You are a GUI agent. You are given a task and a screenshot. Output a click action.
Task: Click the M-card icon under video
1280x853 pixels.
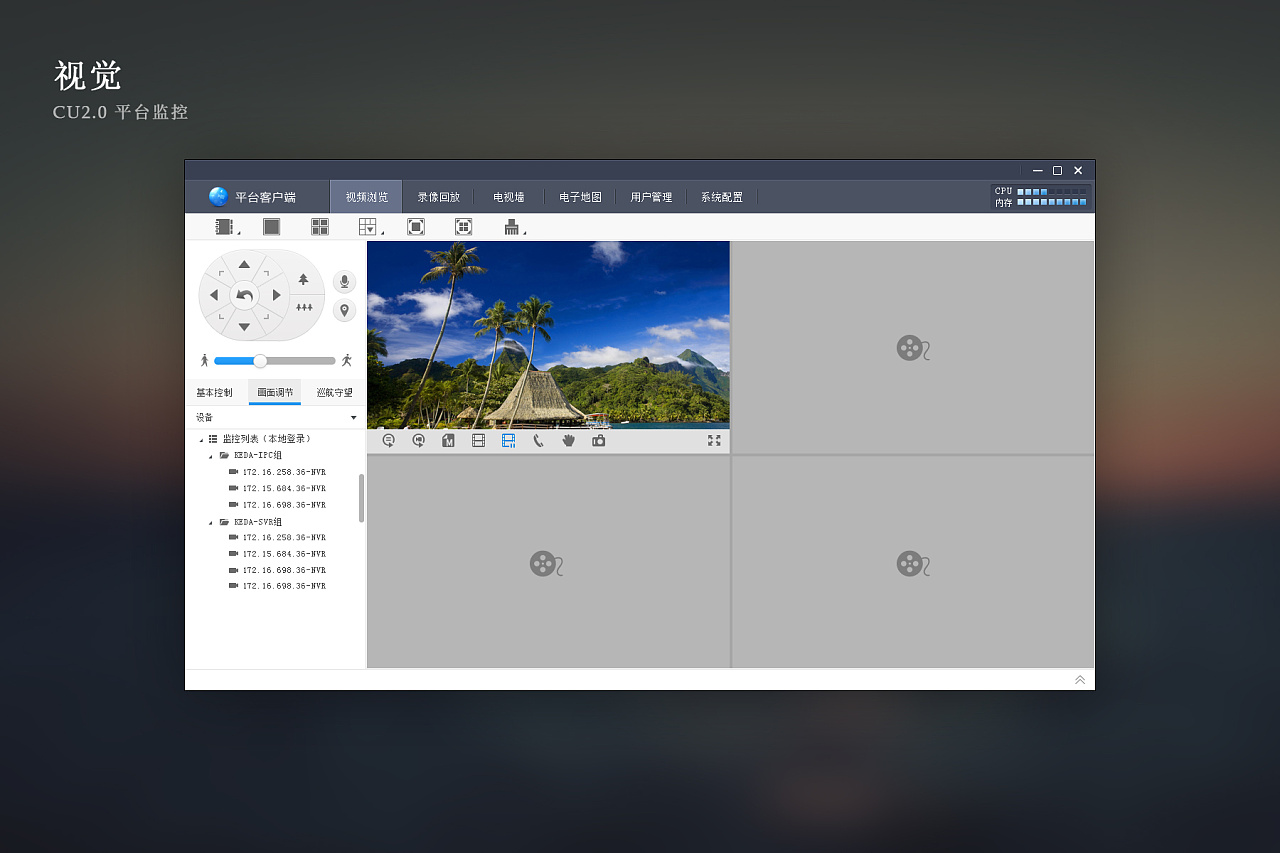[x=448, y=440]
